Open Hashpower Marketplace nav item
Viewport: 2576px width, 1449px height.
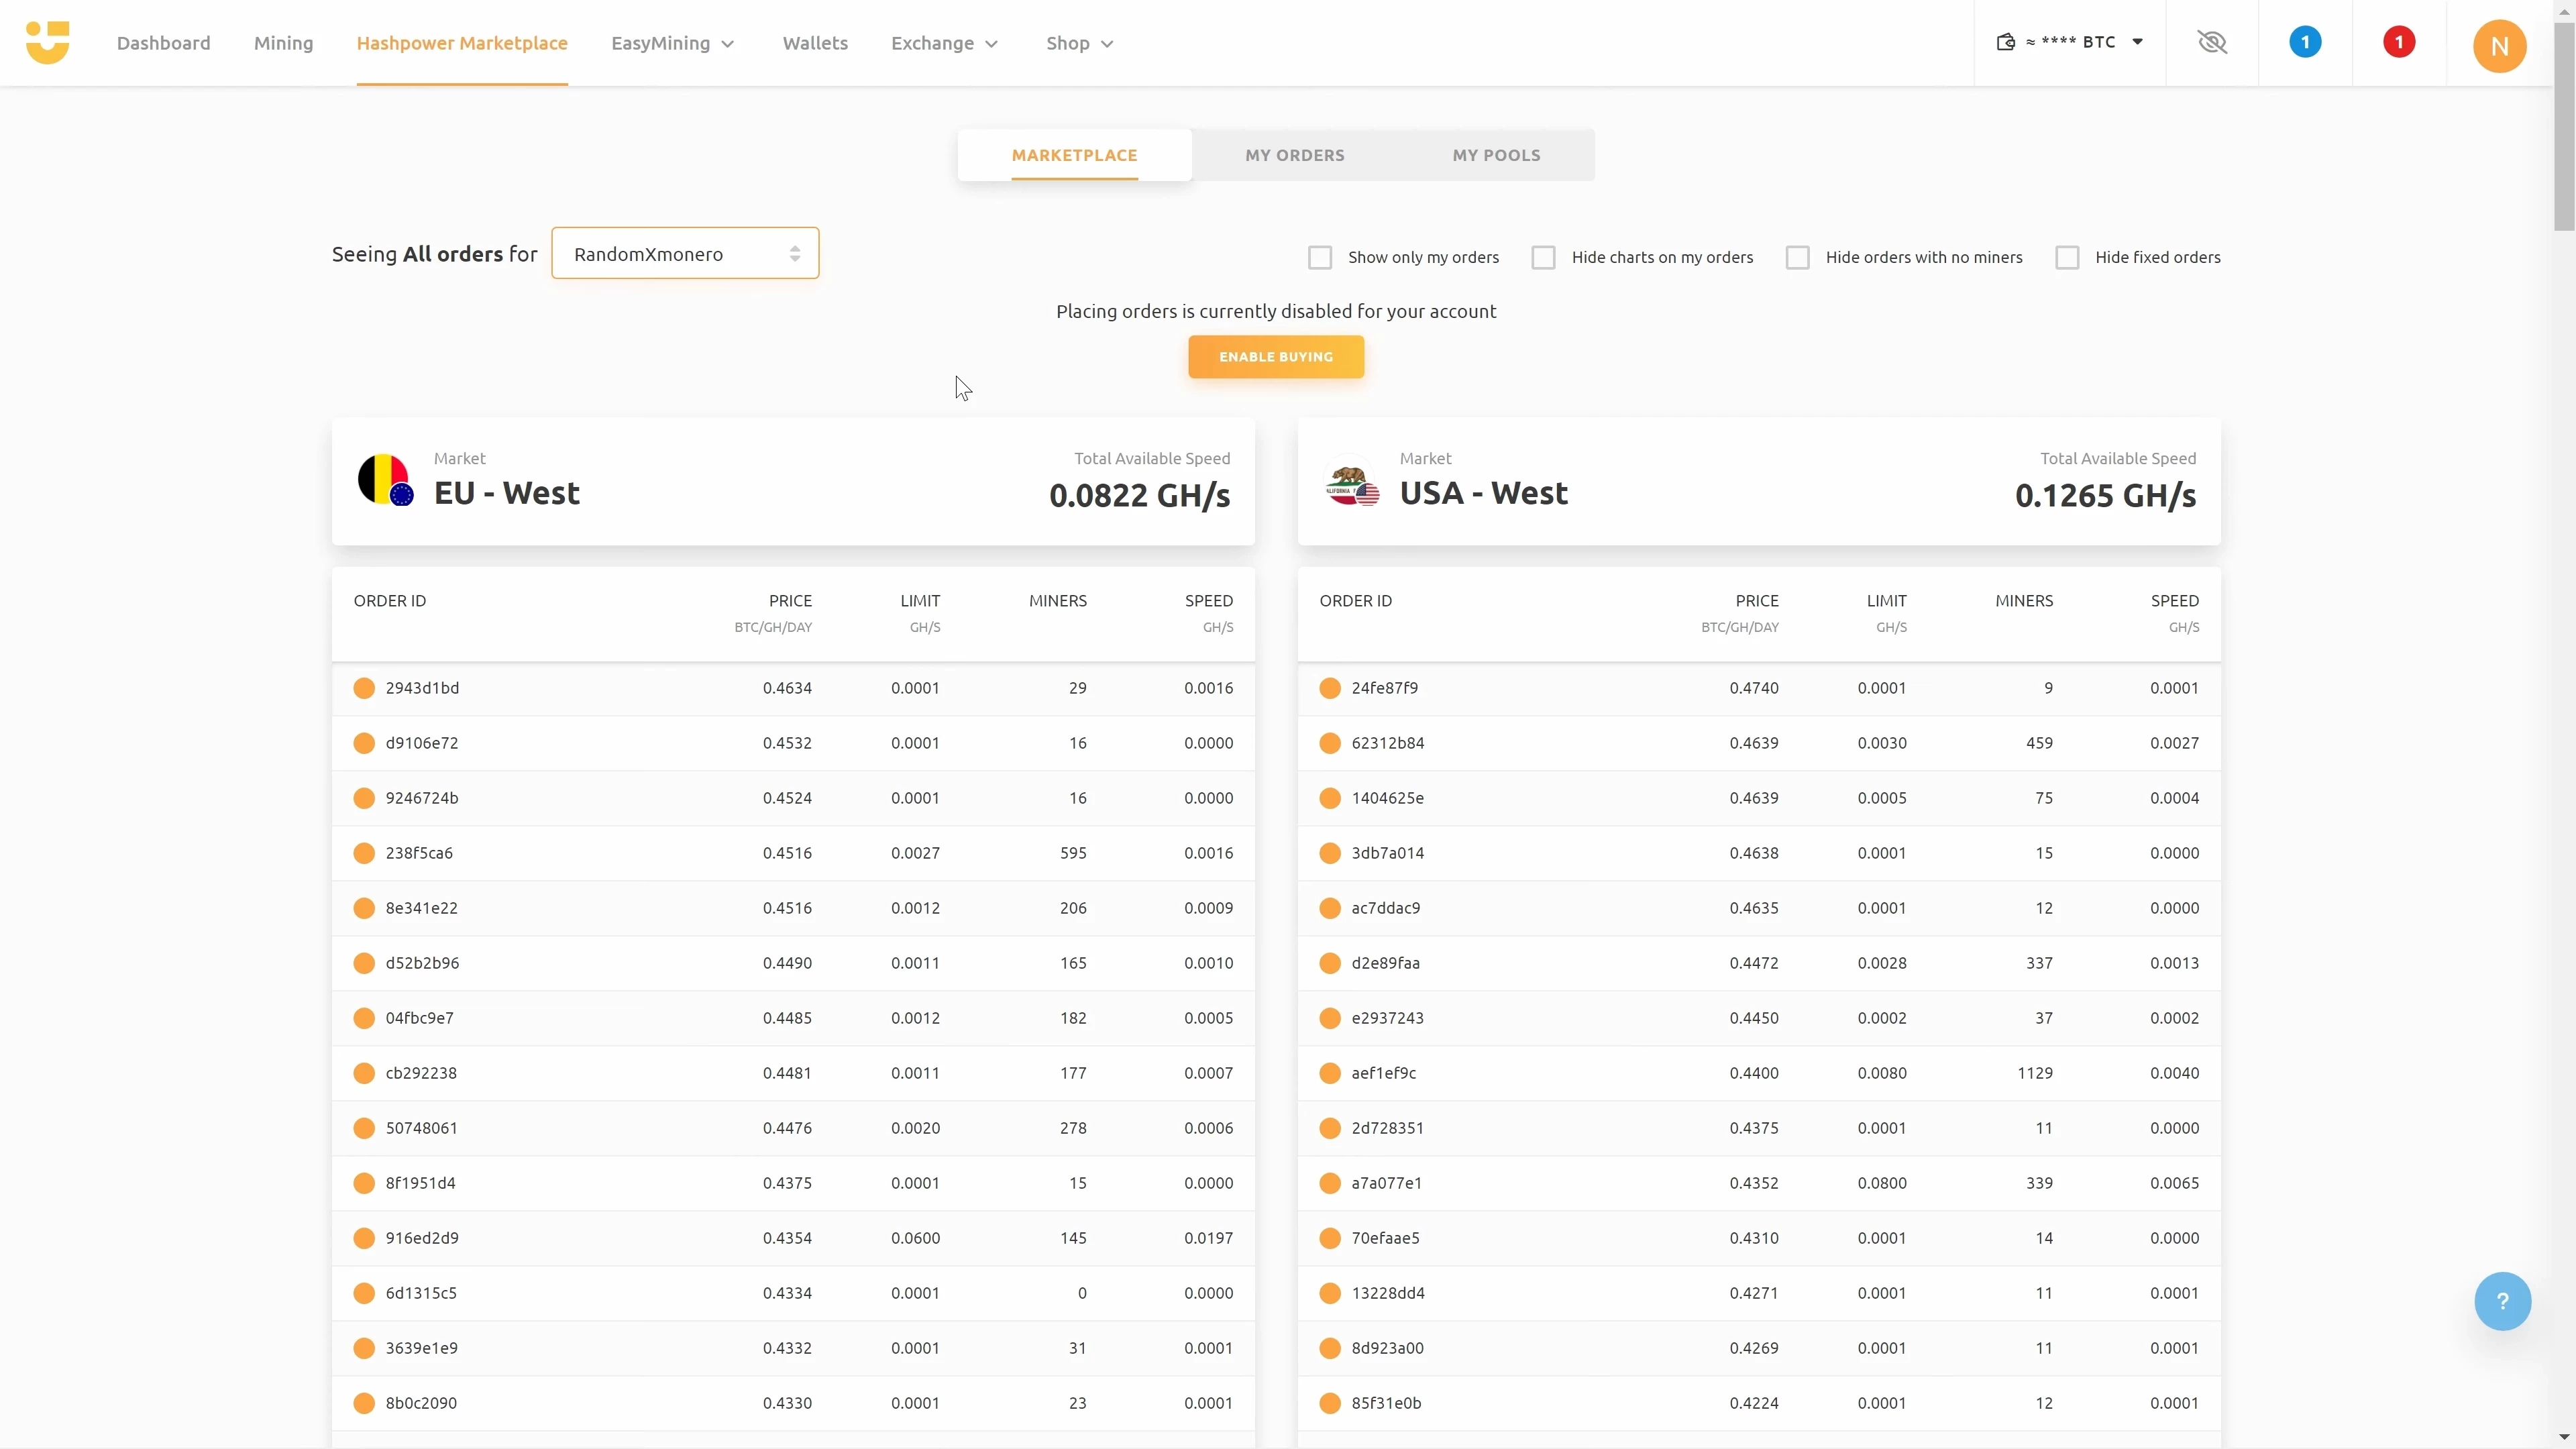pos(462,43)
